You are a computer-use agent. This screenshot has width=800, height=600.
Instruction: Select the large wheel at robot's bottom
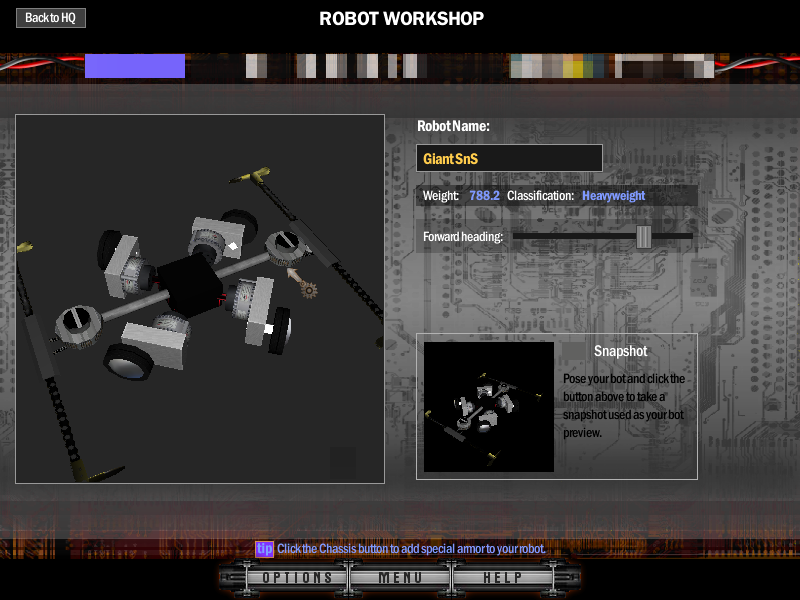pos(128,360)
